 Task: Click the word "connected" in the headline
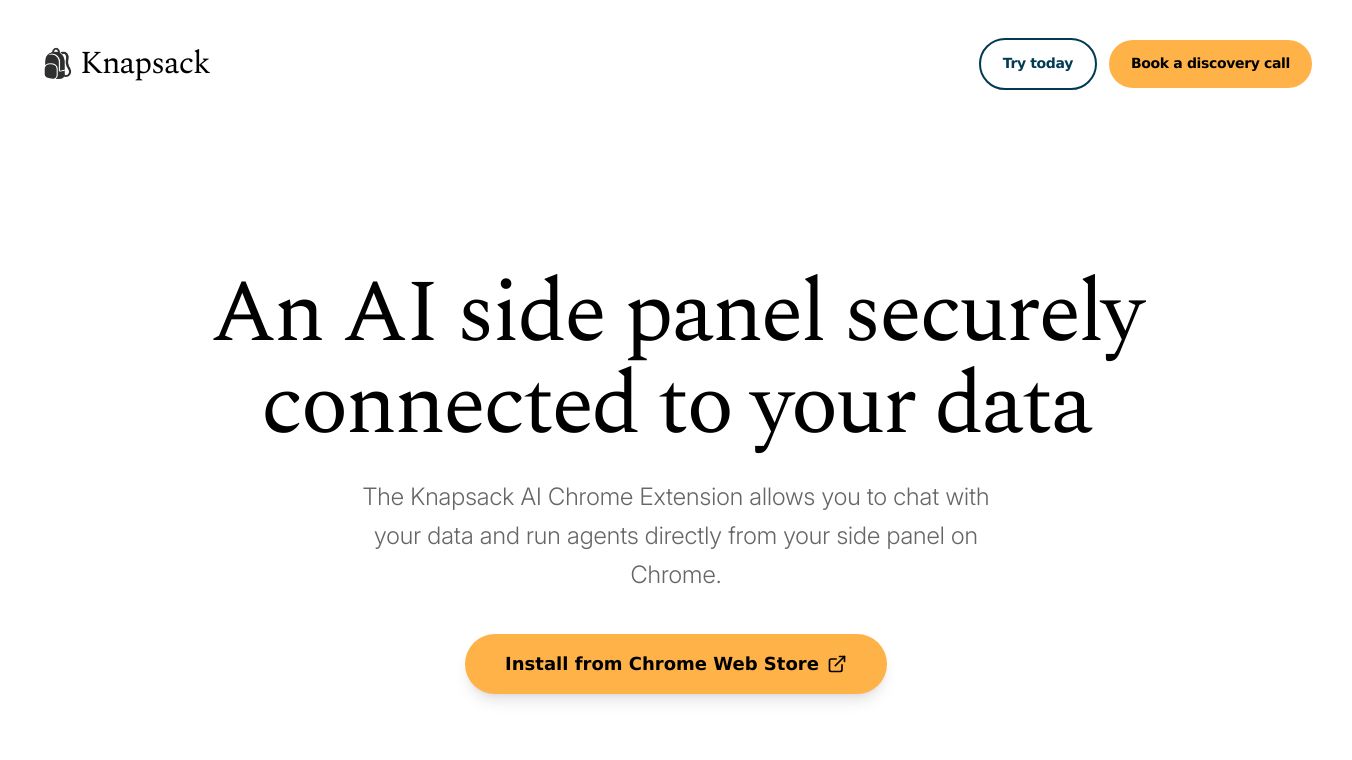pos(450,405)
